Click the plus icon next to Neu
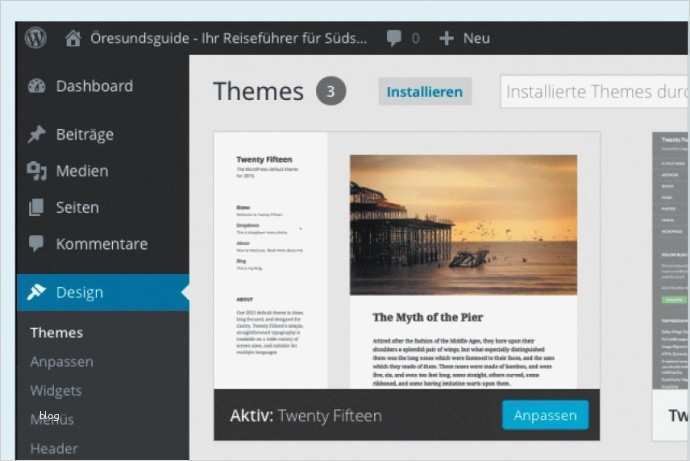Image resolution: width=690 pixels, height=461 pixels. tap(446, 38)
